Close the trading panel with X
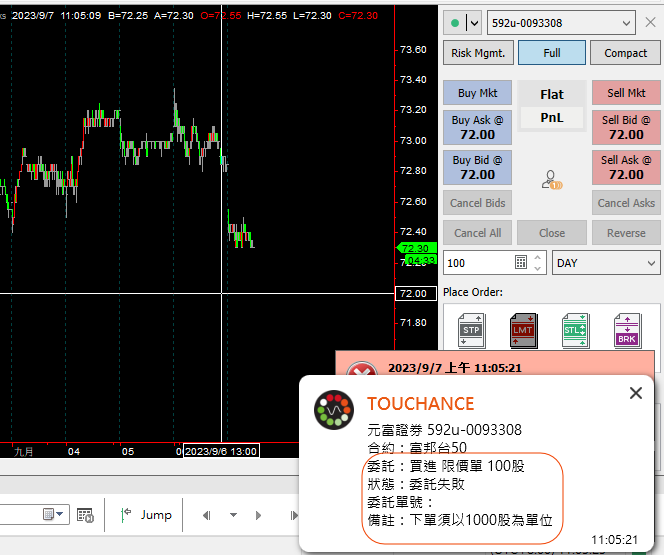664x555 pixels. tap(650, 22)
